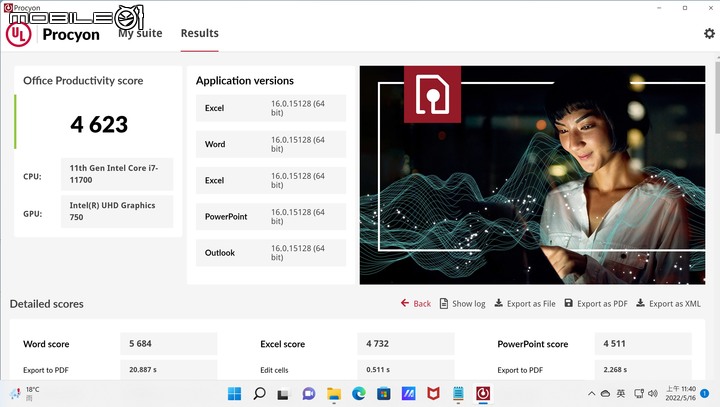This screenshot has width=720, height=407.
Task: Click Export as XML
Action: [x=668, y=303]
